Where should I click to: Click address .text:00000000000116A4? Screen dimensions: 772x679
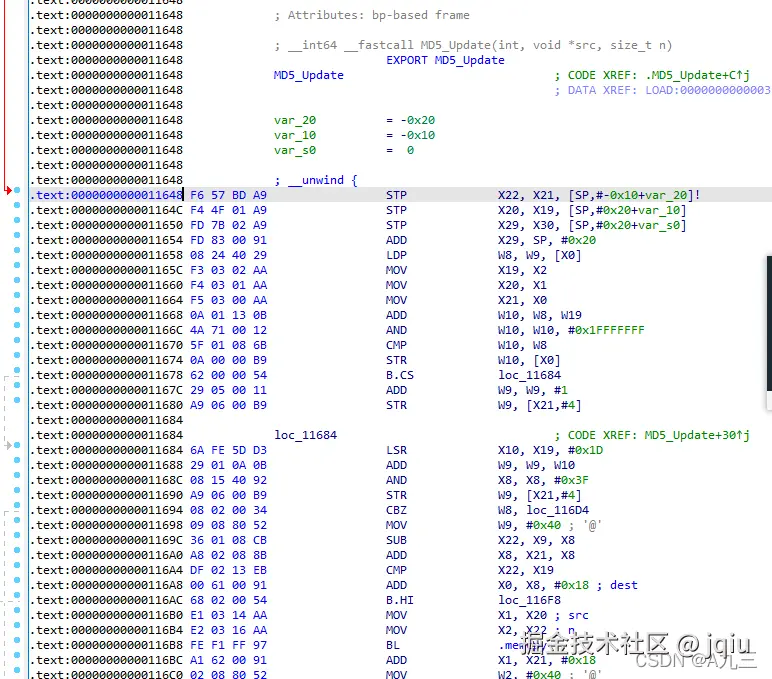(x=106, y=570)
